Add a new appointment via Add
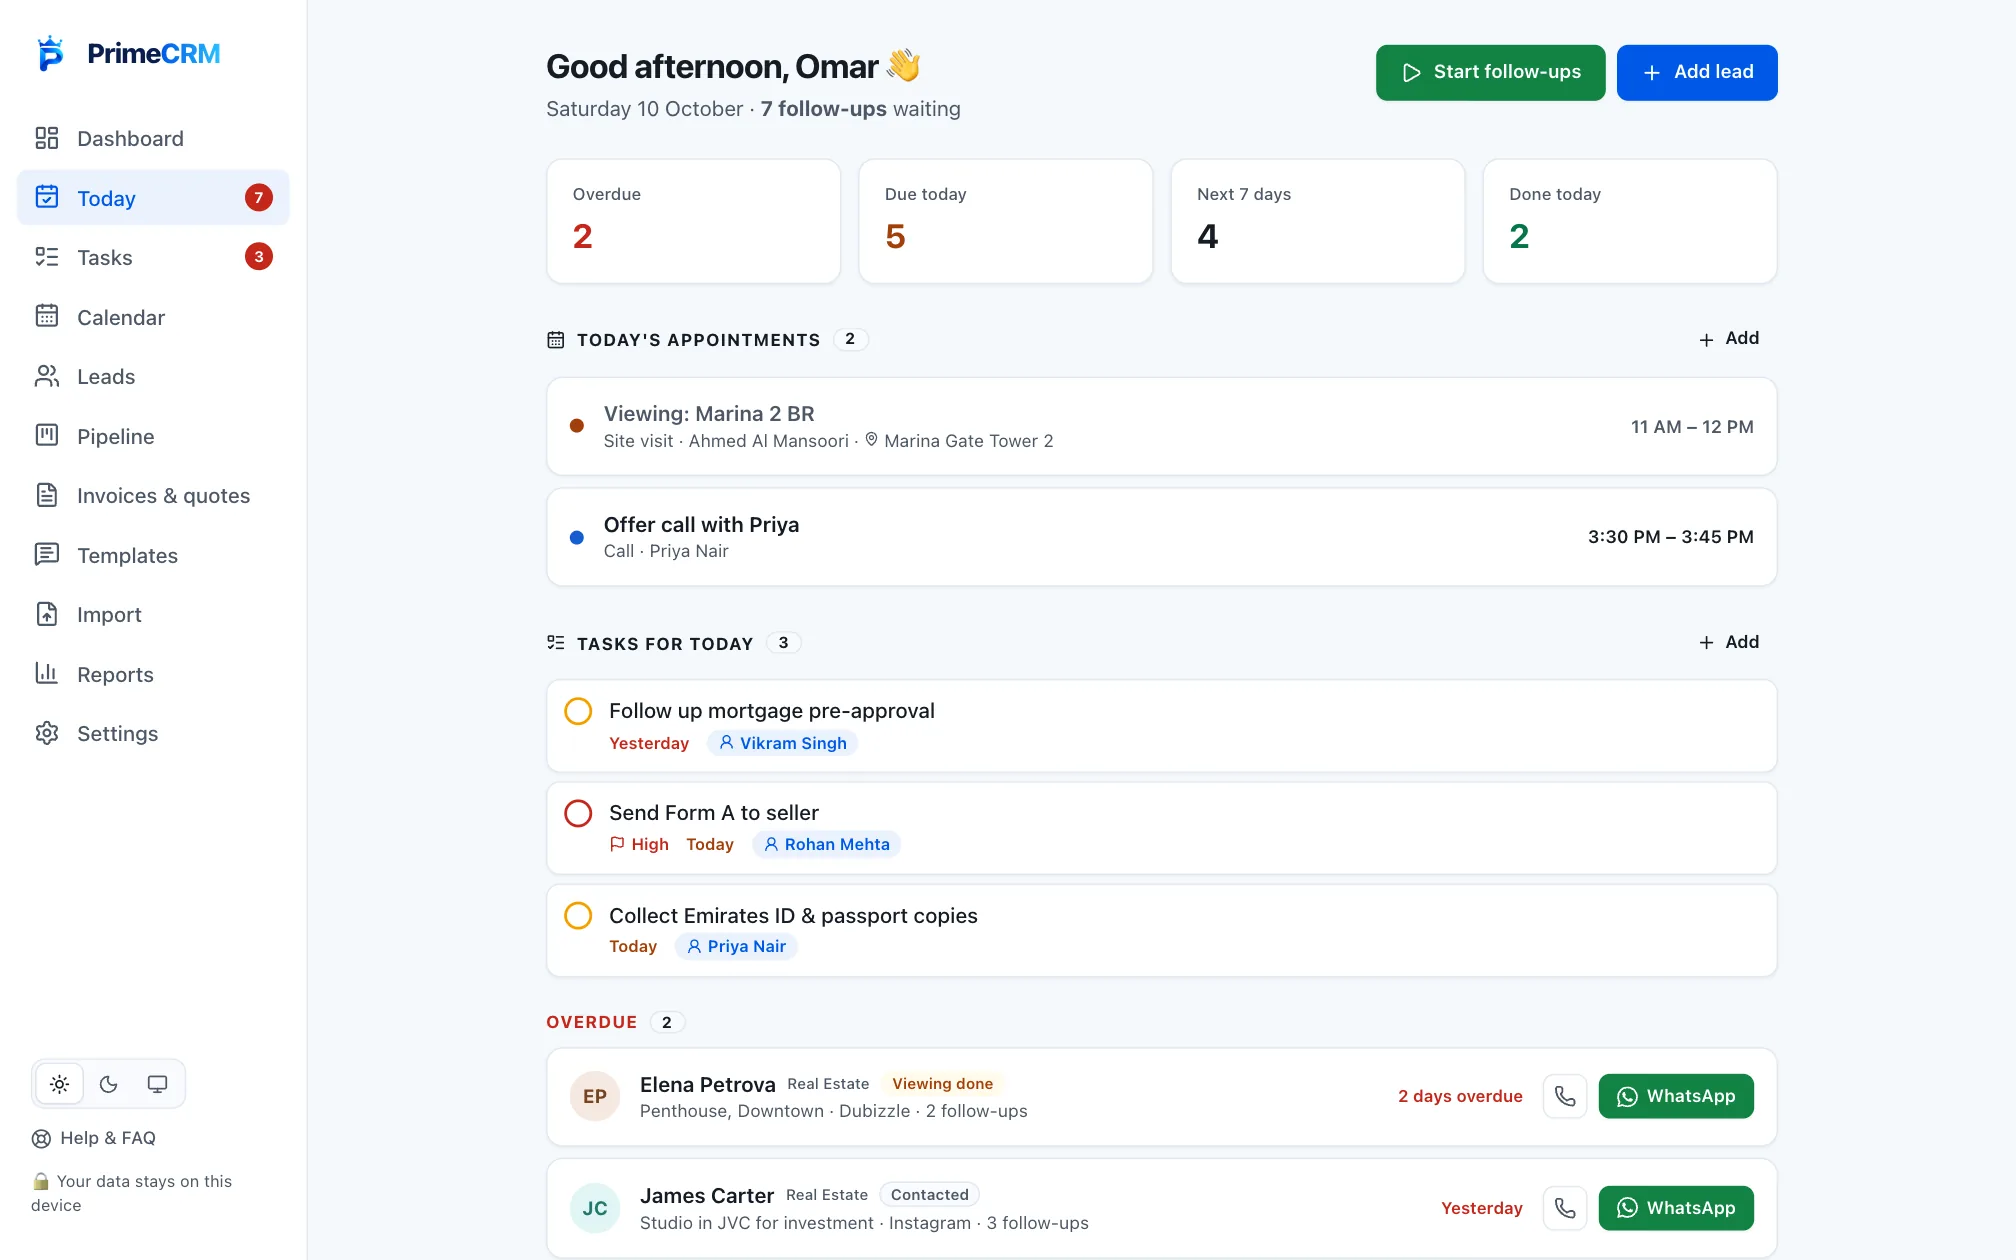Screen dimensions: 2016x1260 1729,339
